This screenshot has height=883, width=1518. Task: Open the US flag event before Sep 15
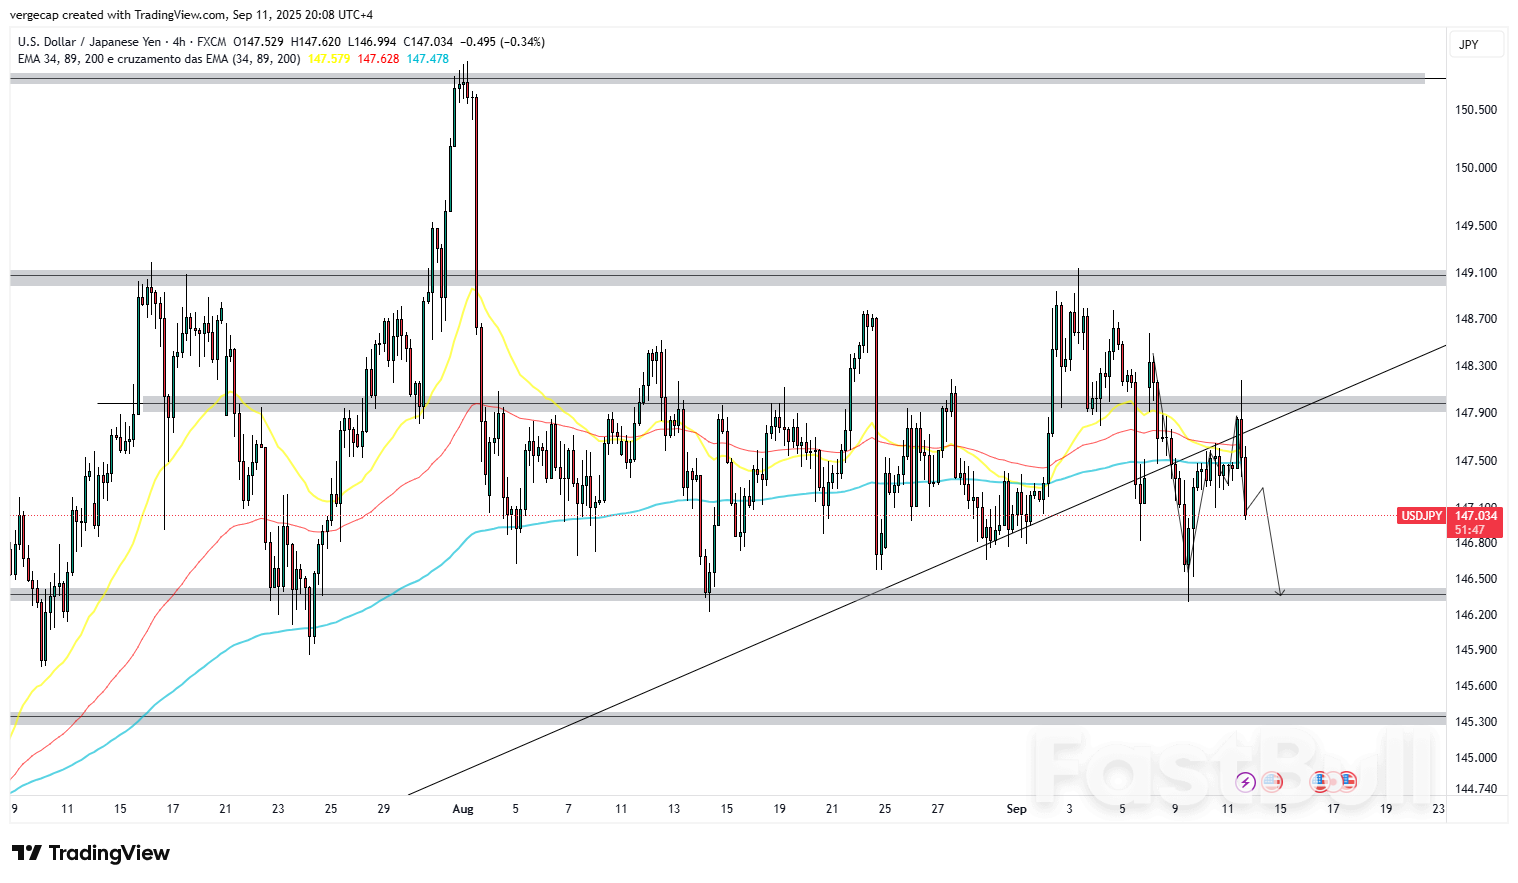coord(1272,782)
